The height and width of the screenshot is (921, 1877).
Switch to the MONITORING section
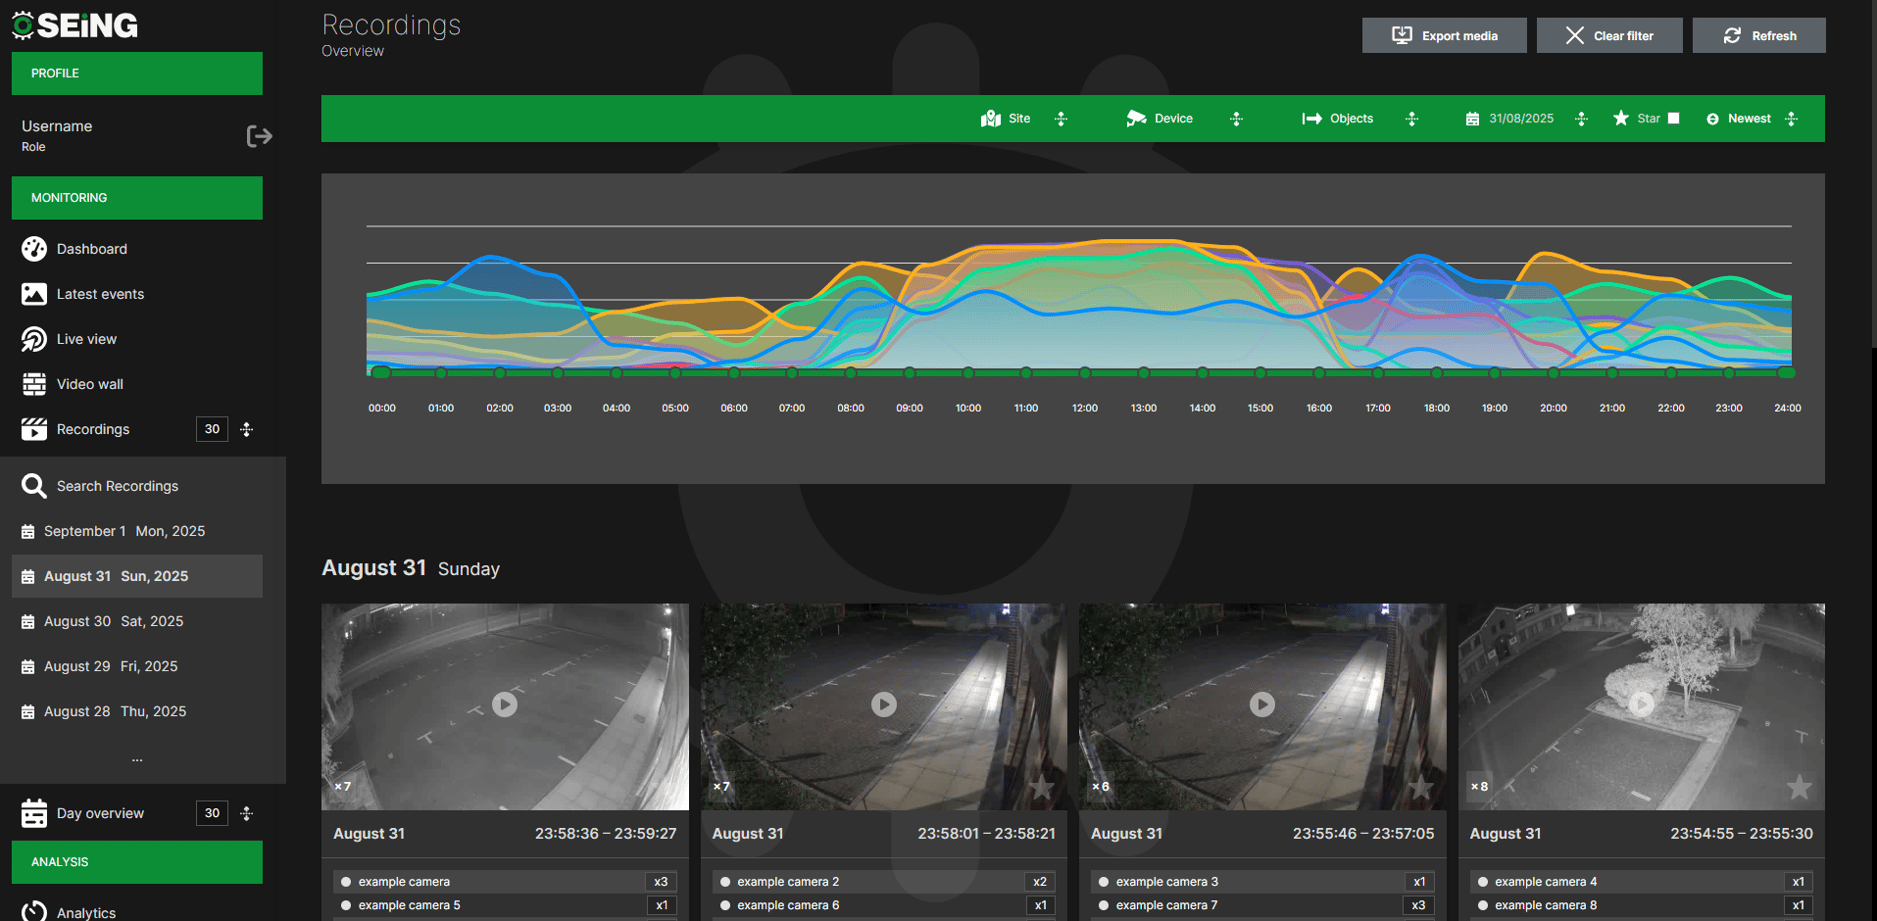[136, 198]
